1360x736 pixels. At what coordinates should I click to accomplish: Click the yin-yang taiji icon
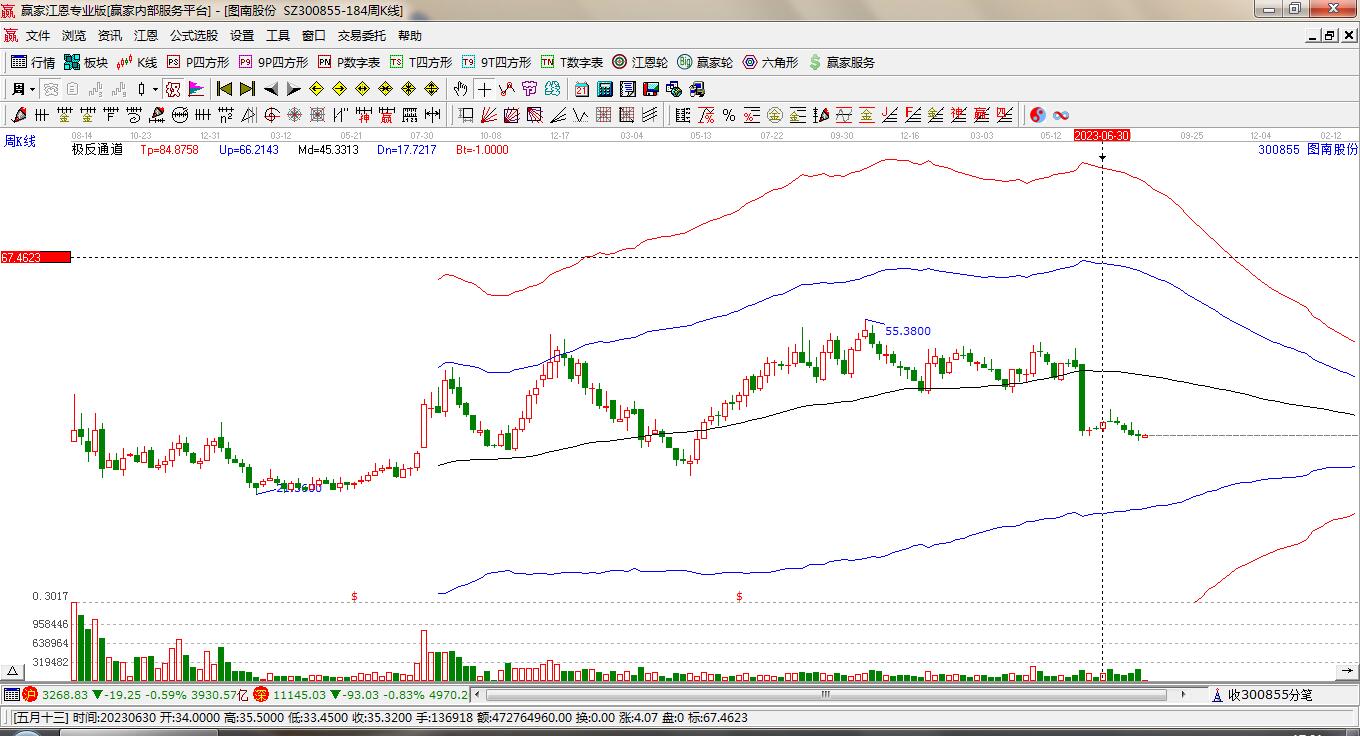1037,115
